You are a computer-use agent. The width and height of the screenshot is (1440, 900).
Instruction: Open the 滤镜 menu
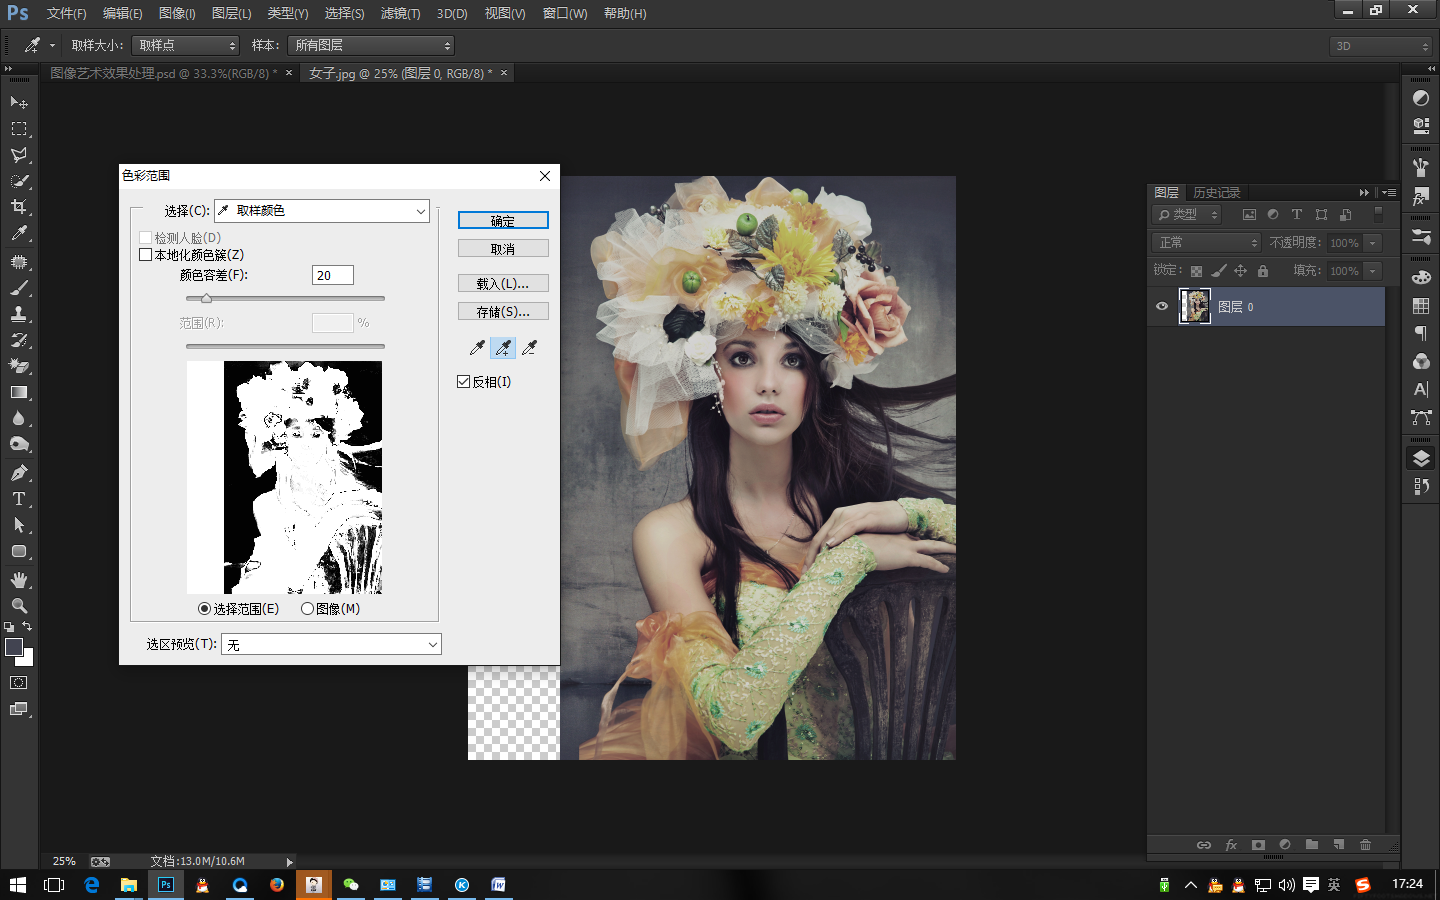tap(400, 13)
